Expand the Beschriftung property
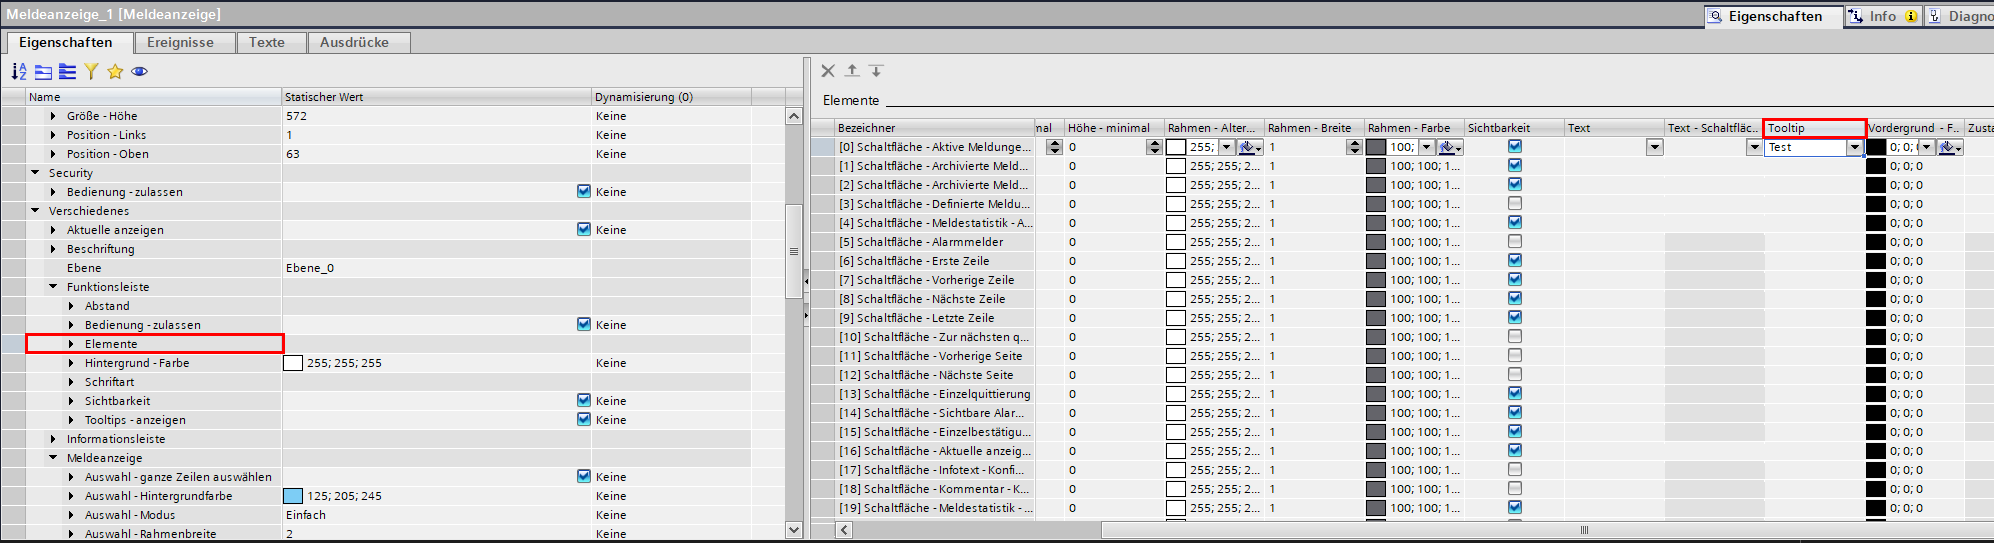 point(53,249)
